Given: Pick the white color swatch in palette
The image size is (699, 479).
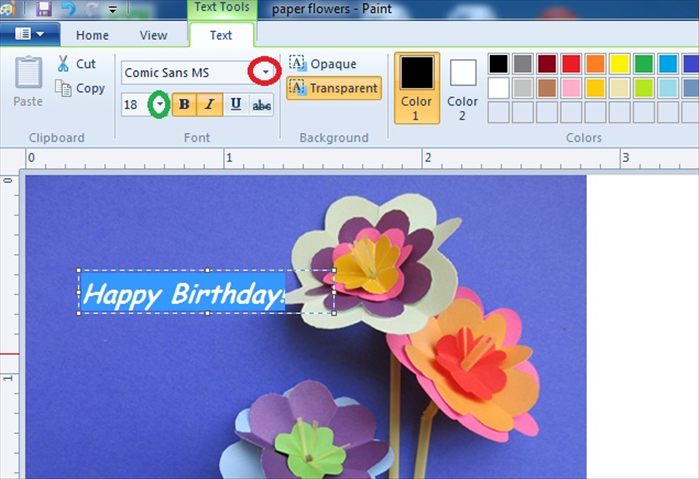Looking at the screenshot, I should coord(498,88).
